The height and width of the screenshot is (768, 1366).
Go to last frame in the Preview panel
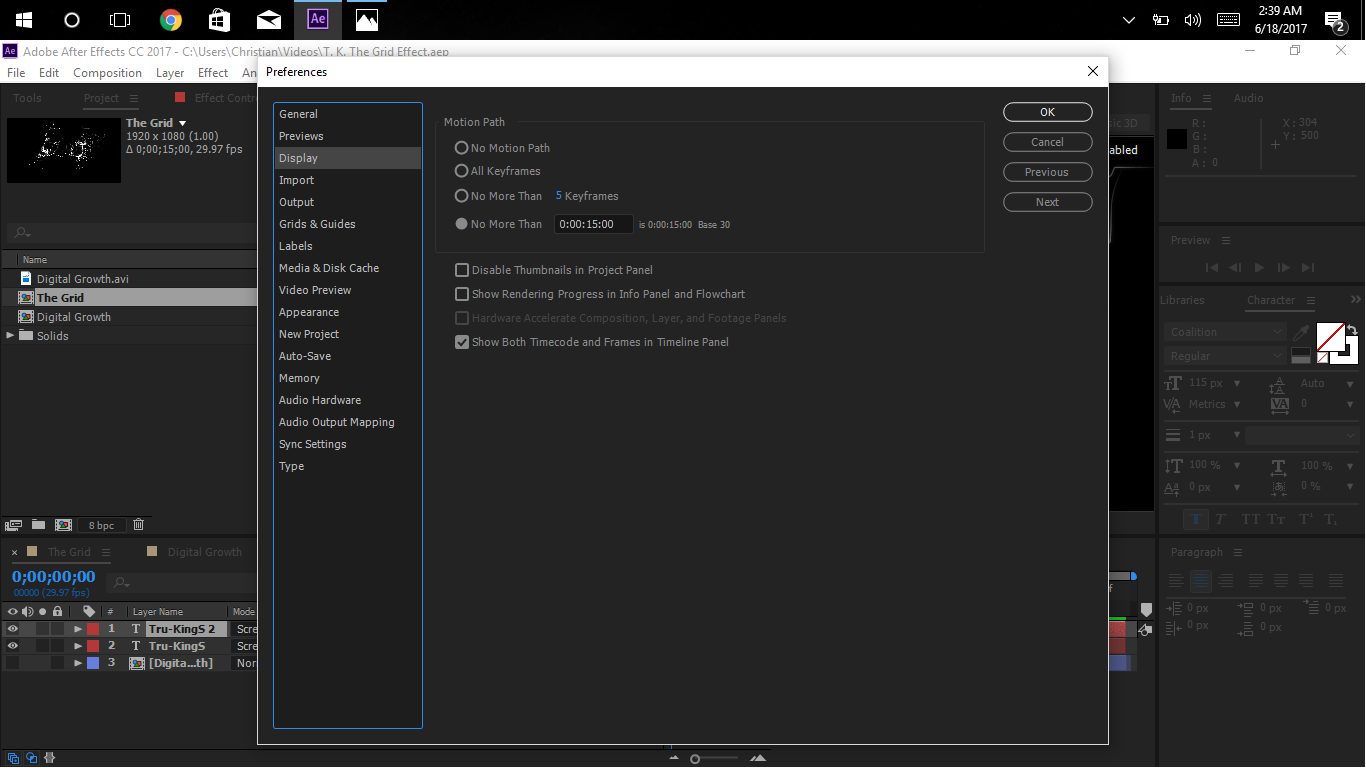click(x=1309, y=267)
